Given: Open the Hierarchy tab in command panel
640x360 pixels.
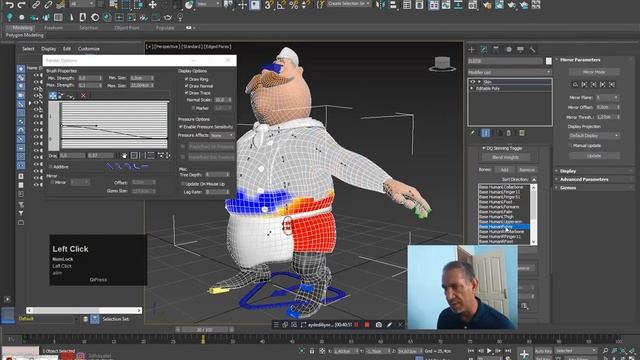Looking at the screenshot, I should pyautogui.click(x=496, y=49).
